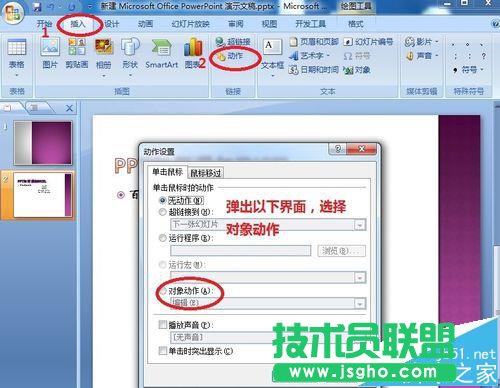Viewport: 500px width, 388px height.
Task: Click the 运行程序 path input field
Action: (x=241, y=251)
